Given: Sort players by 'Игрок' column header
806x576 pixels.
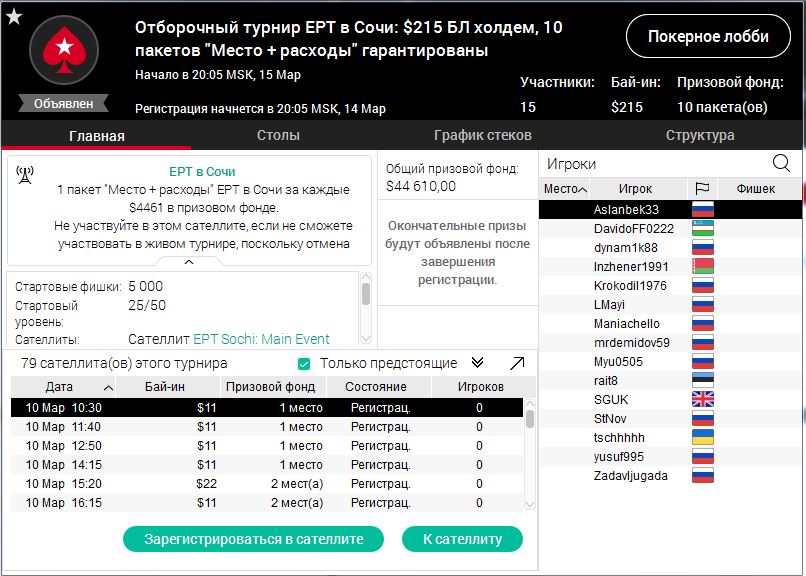Looking at the screenshot, I should (638, 189).
